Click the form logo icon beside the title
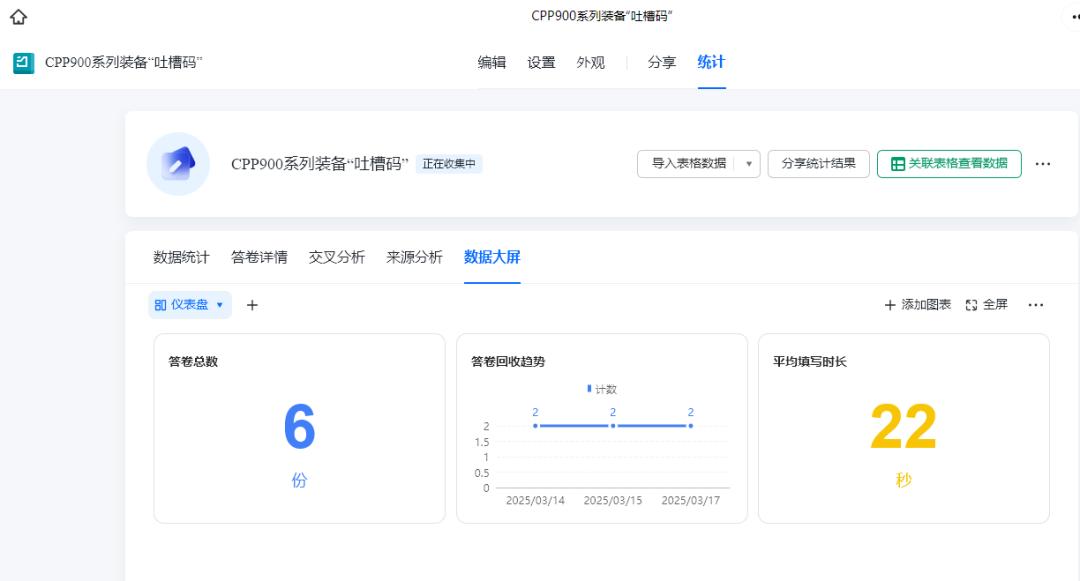Viewport: 1080px width, 581px height. [x=24, y=63]
